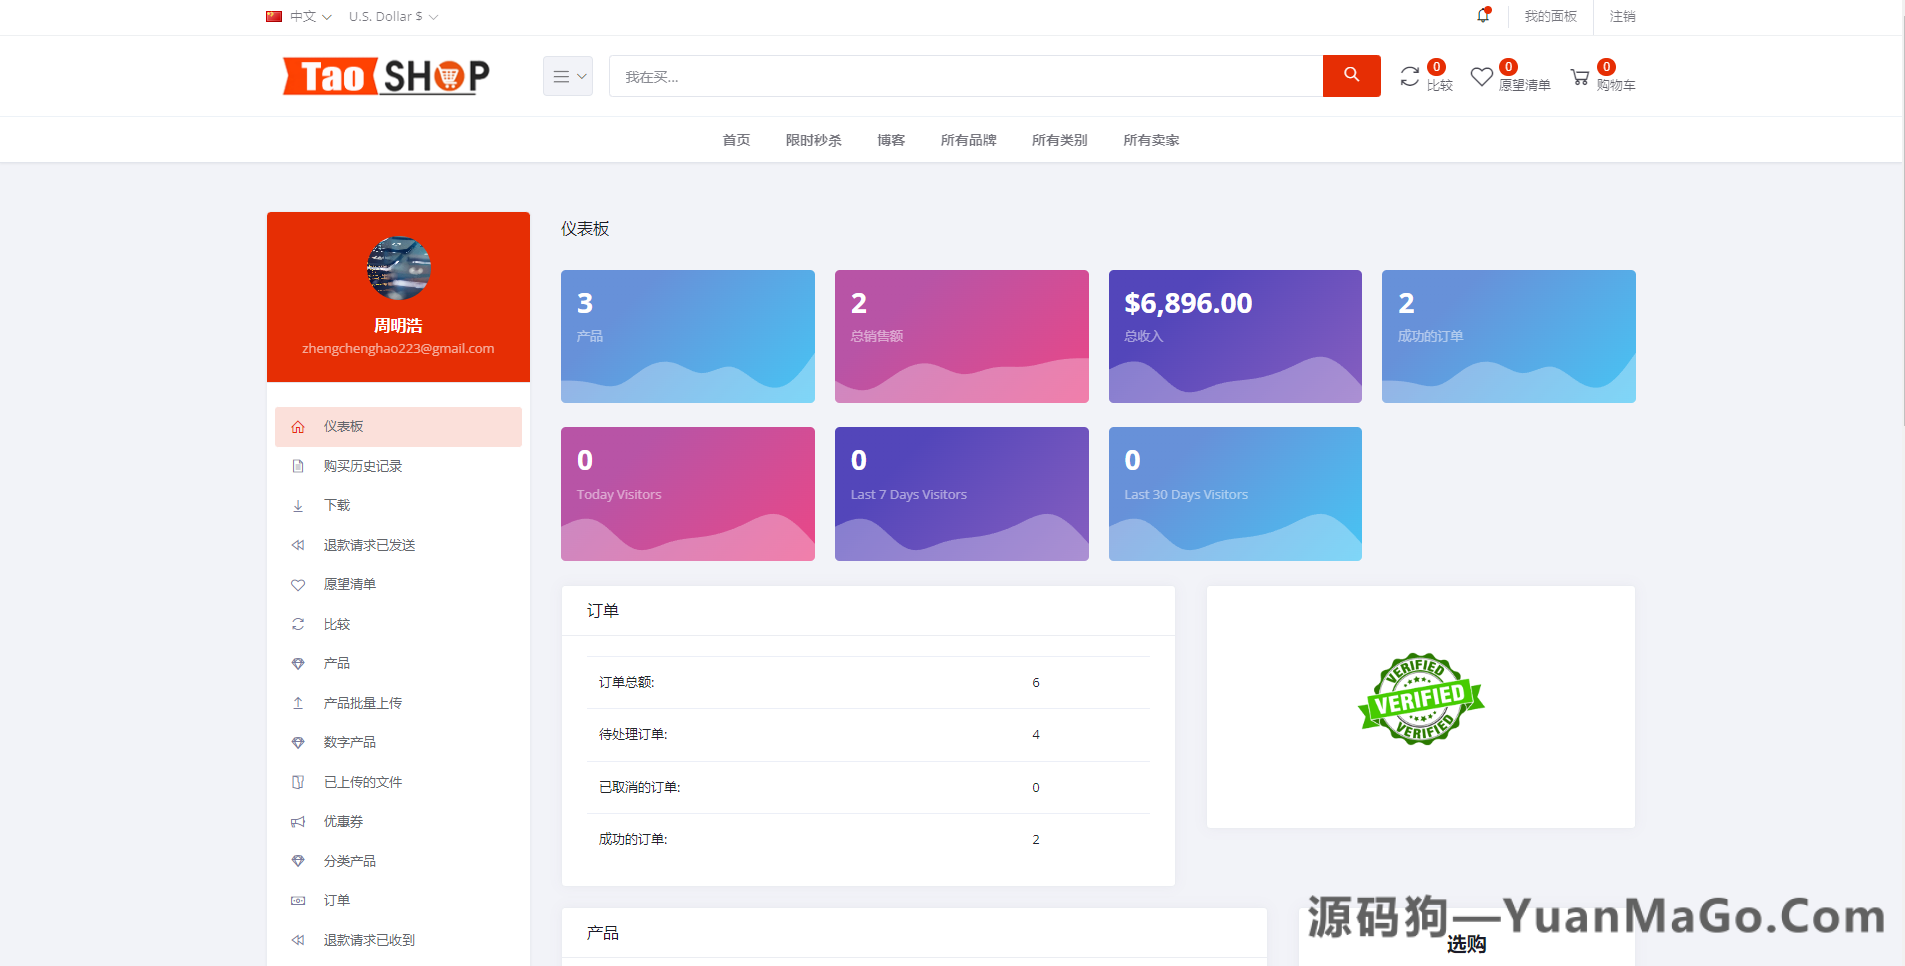Viewport: 1905px width, 966px height.
Task: Open the category menu beside the search bar
Action: pos(567,75)
